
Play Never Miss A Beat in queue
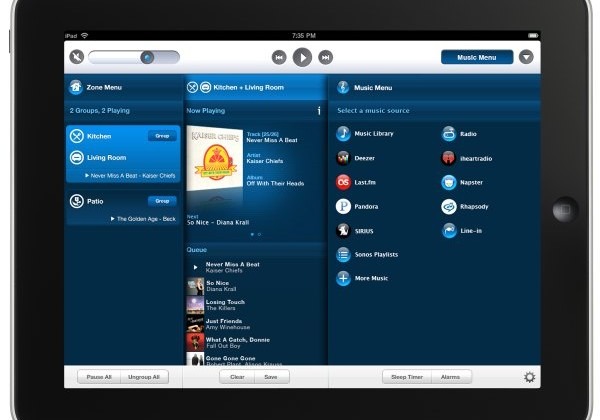(x=256, y=267)
